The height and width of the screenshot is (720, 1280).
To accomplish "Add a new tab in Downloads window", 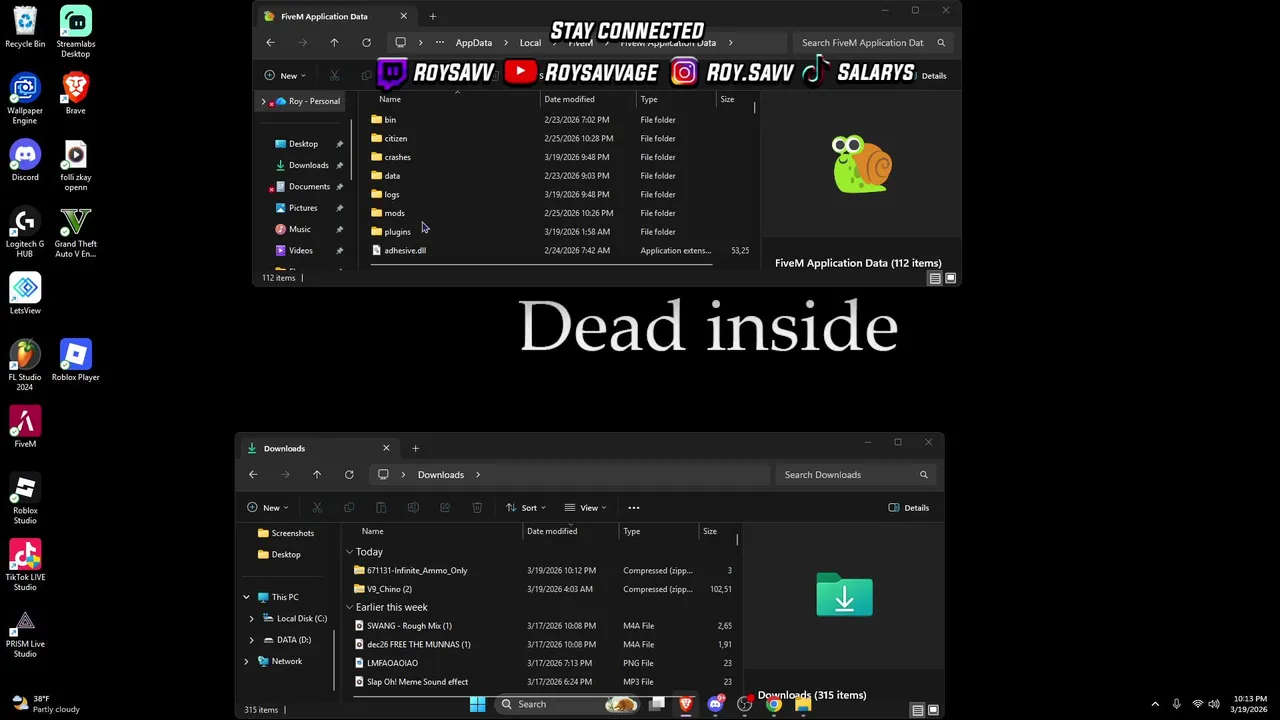I will click(415, 448).
